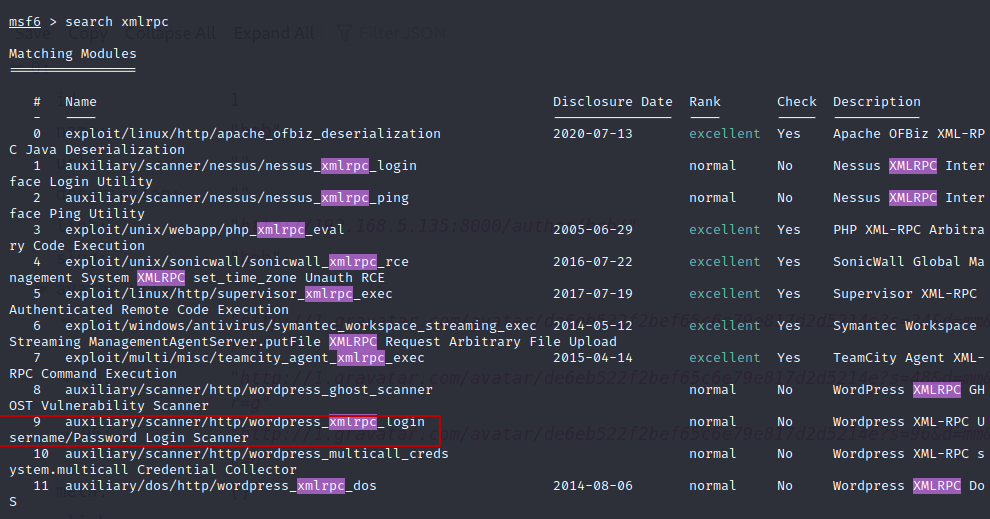The height and width of the screenshot is (519, 990).
Task: Click module wordpress_multicall_creds path
Action: 257,454
